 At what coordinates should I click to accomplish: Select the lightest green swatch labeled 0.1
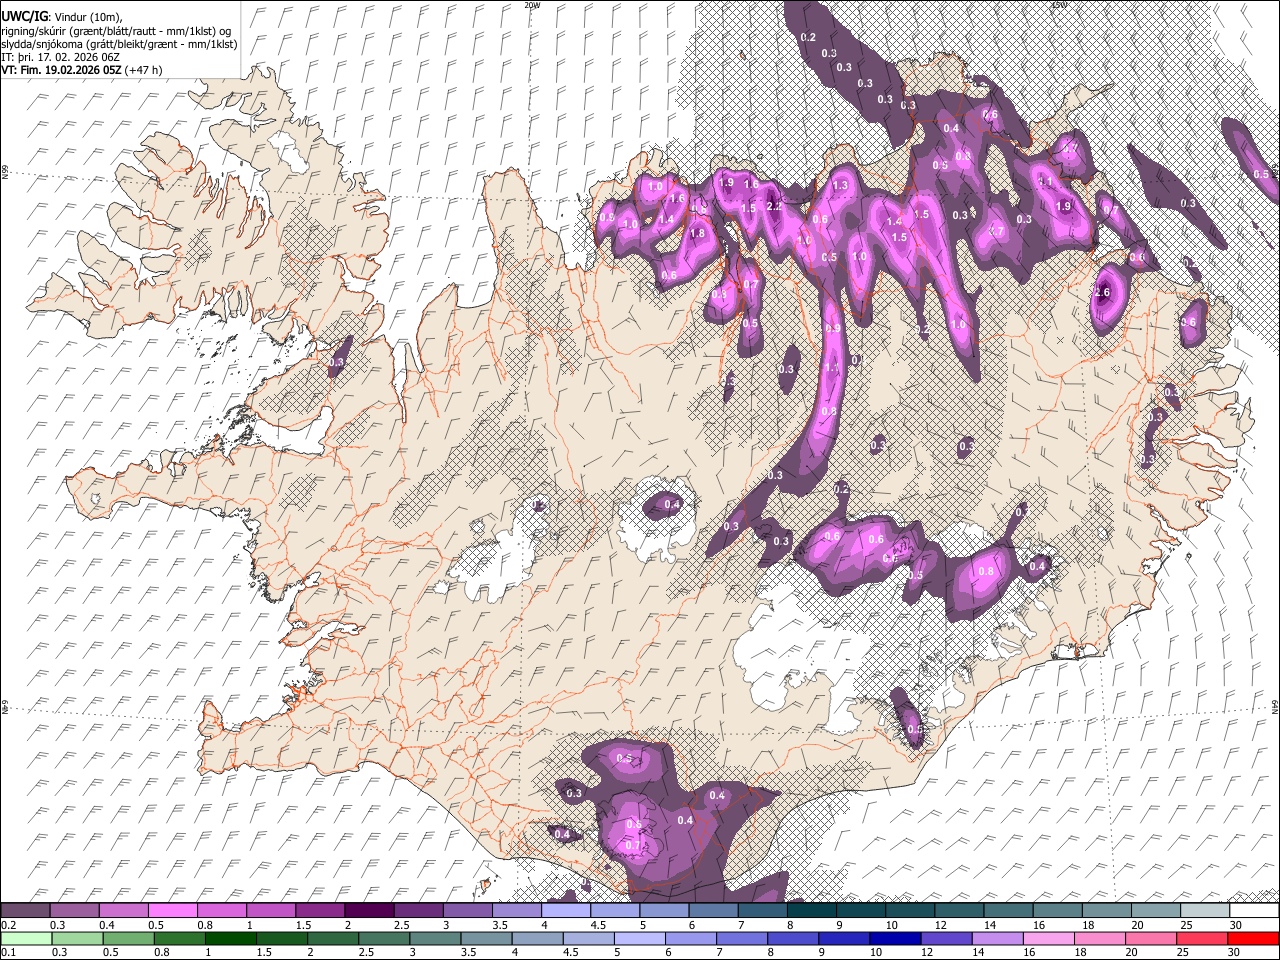coord(27,939)
